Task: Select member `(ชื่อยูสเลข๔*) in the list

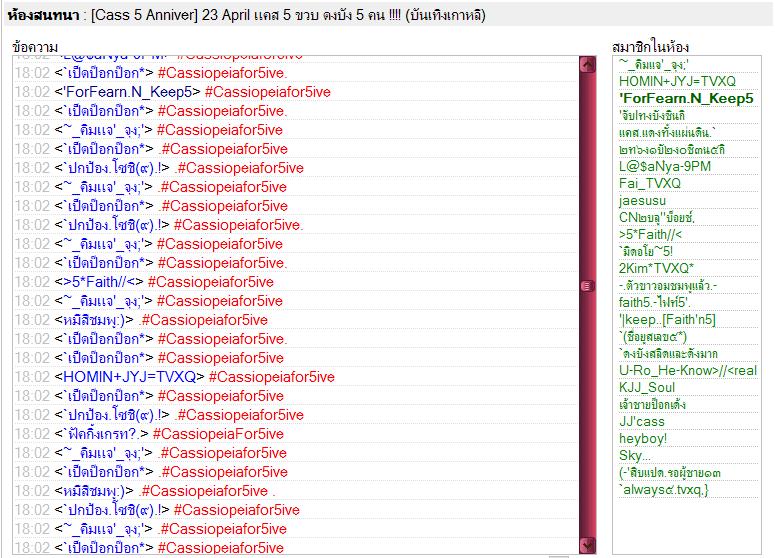Action: (652, 337)
